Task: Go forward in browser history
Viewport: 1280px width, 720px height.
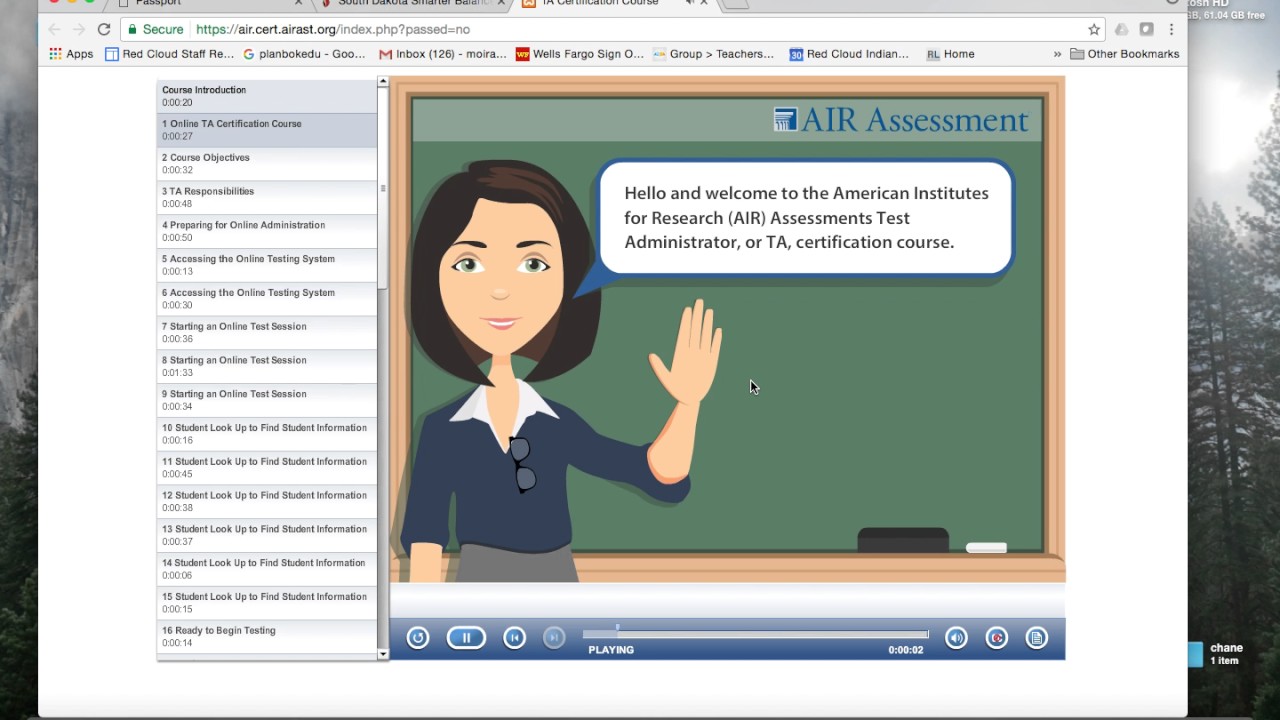Action: [79, 29]
